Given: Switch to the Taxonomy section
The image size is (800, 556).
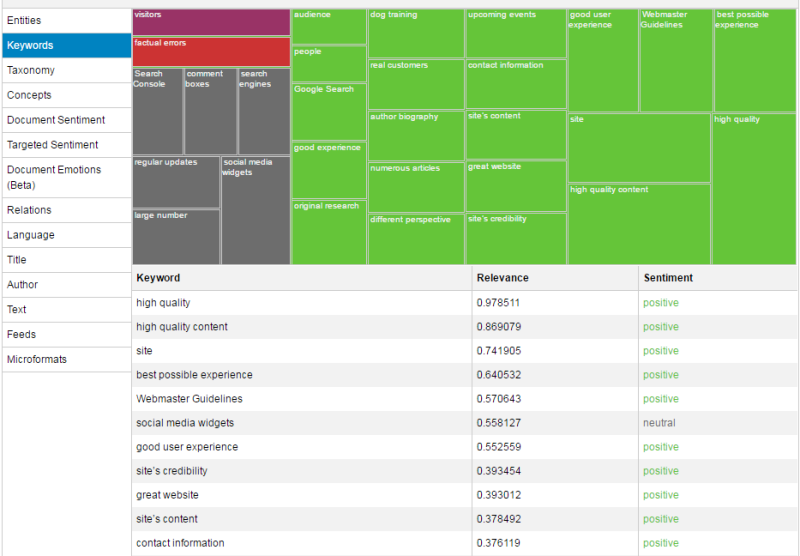Looking at the screenshot, I should click(x=66, y=71).
